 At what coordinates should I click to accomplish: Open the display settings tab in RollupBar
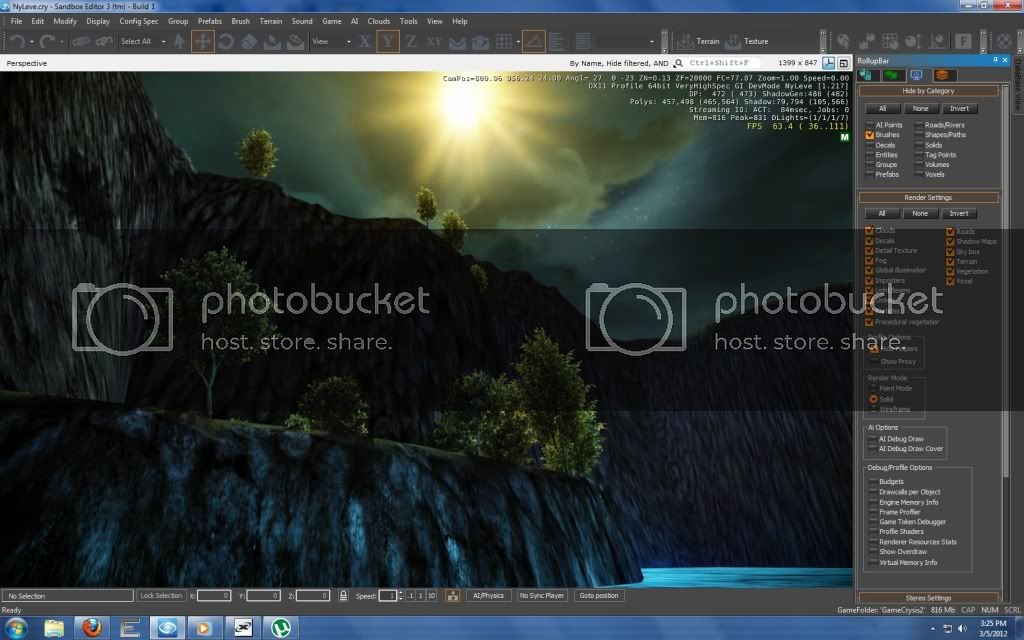pyautogui.click(x=915, y=75)
